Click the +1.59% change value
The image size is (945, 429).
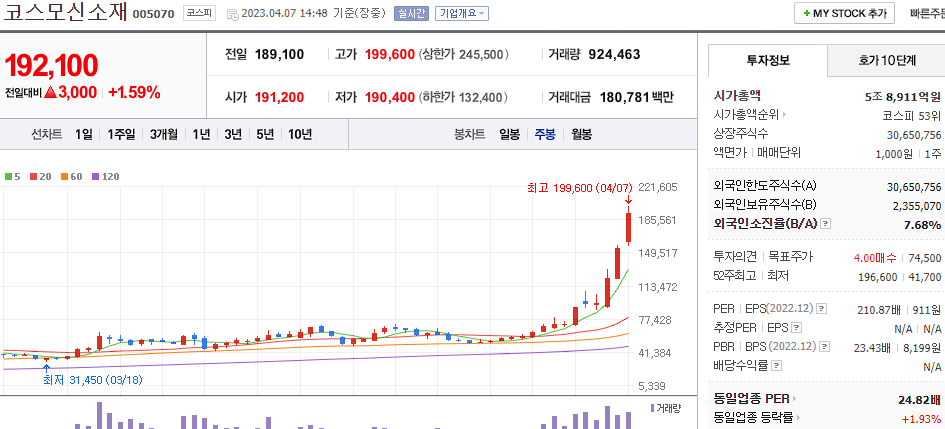pyautogui.click(x=134, y=93)
